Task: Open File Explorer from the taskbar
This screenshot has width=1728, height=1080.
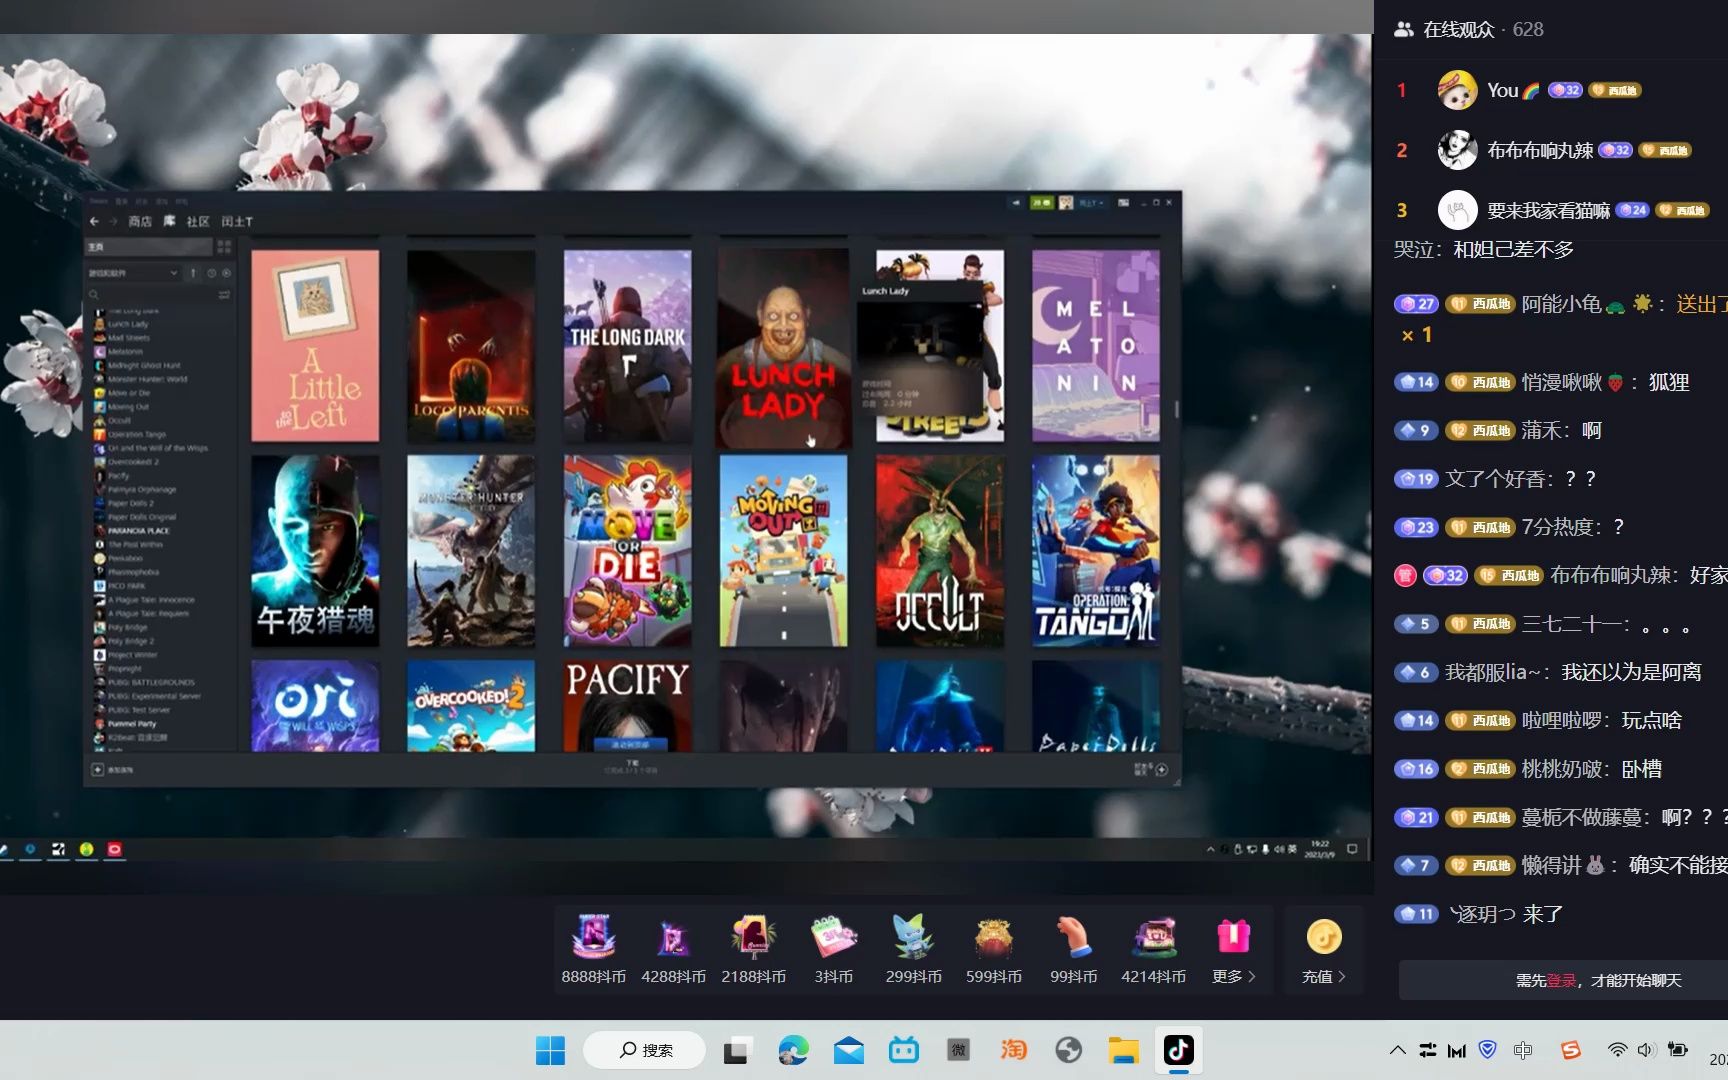Action: tap(1124, 1050)
